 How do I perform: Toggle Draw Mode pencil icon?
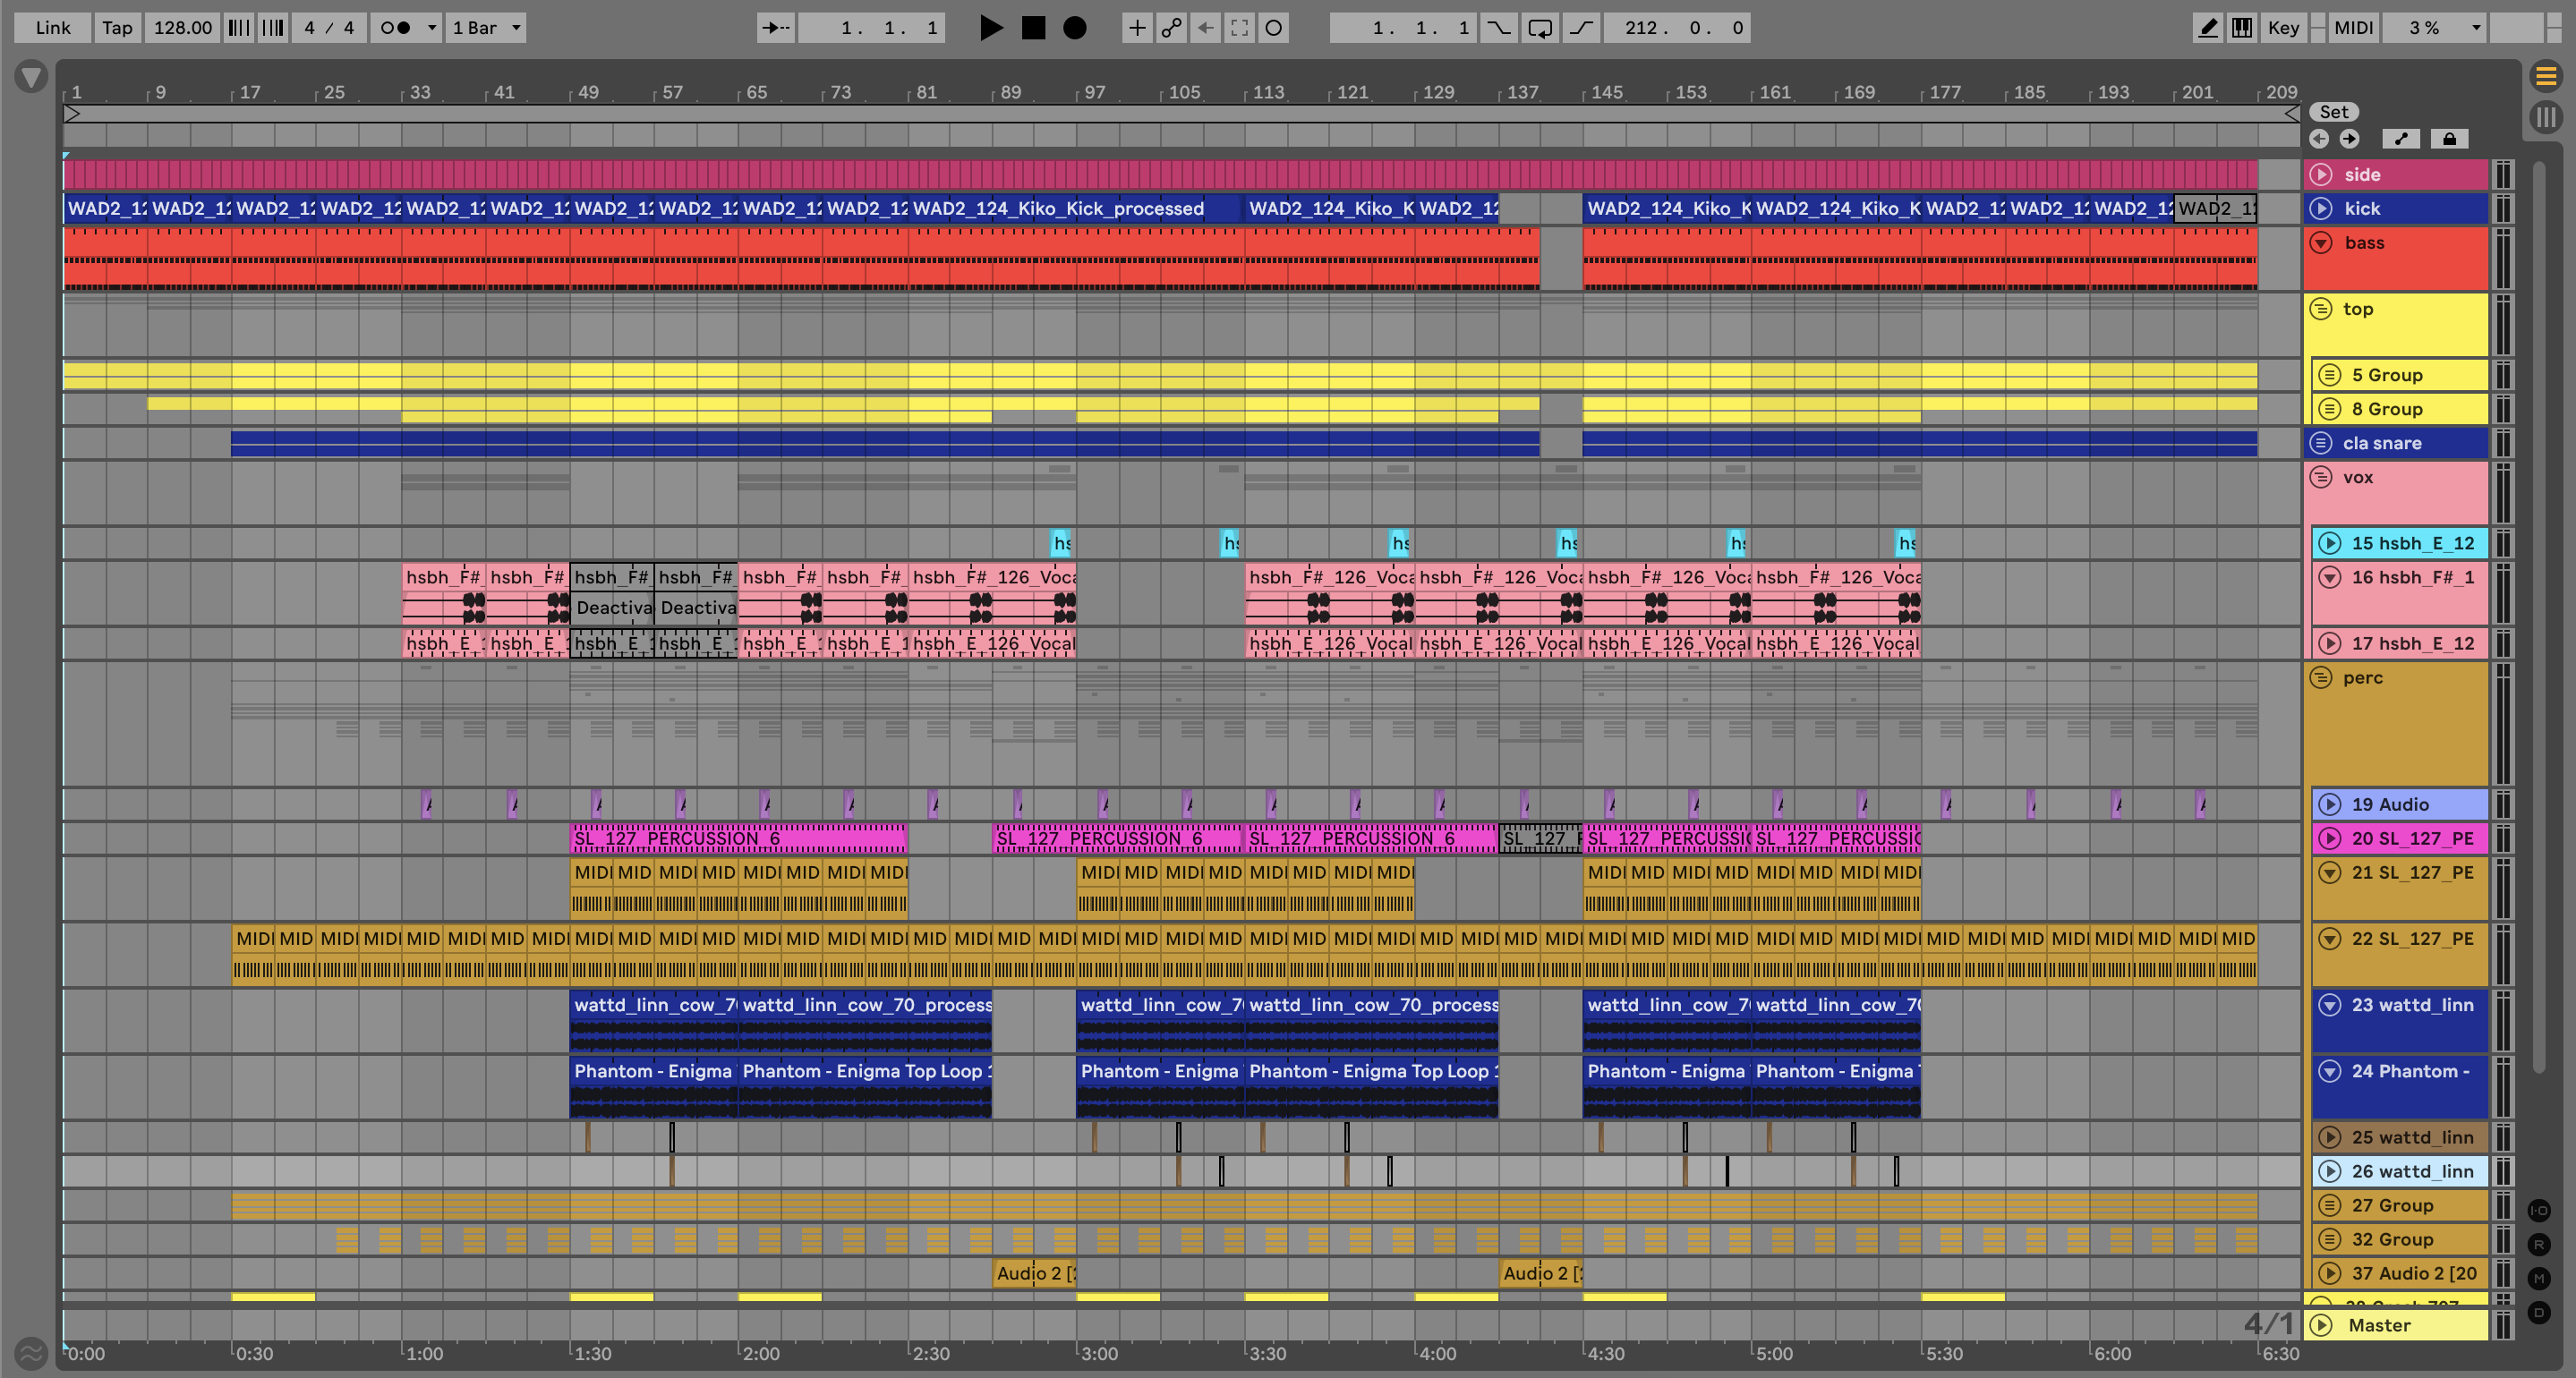point(2207,28)
